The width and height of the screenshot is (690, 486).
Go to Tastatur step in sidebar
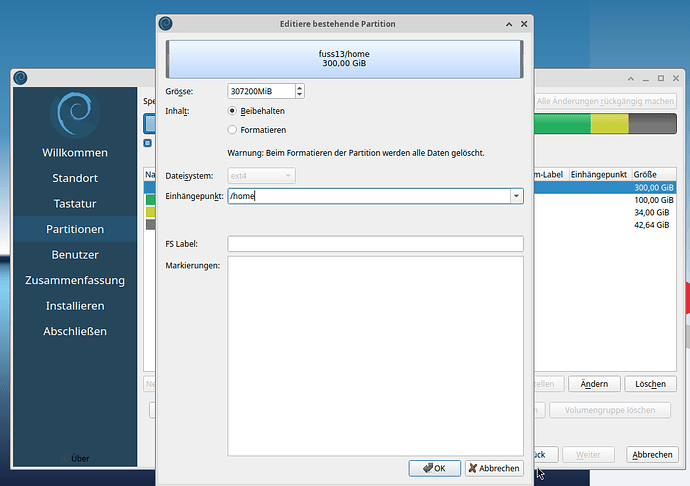(x=75, y=204)
